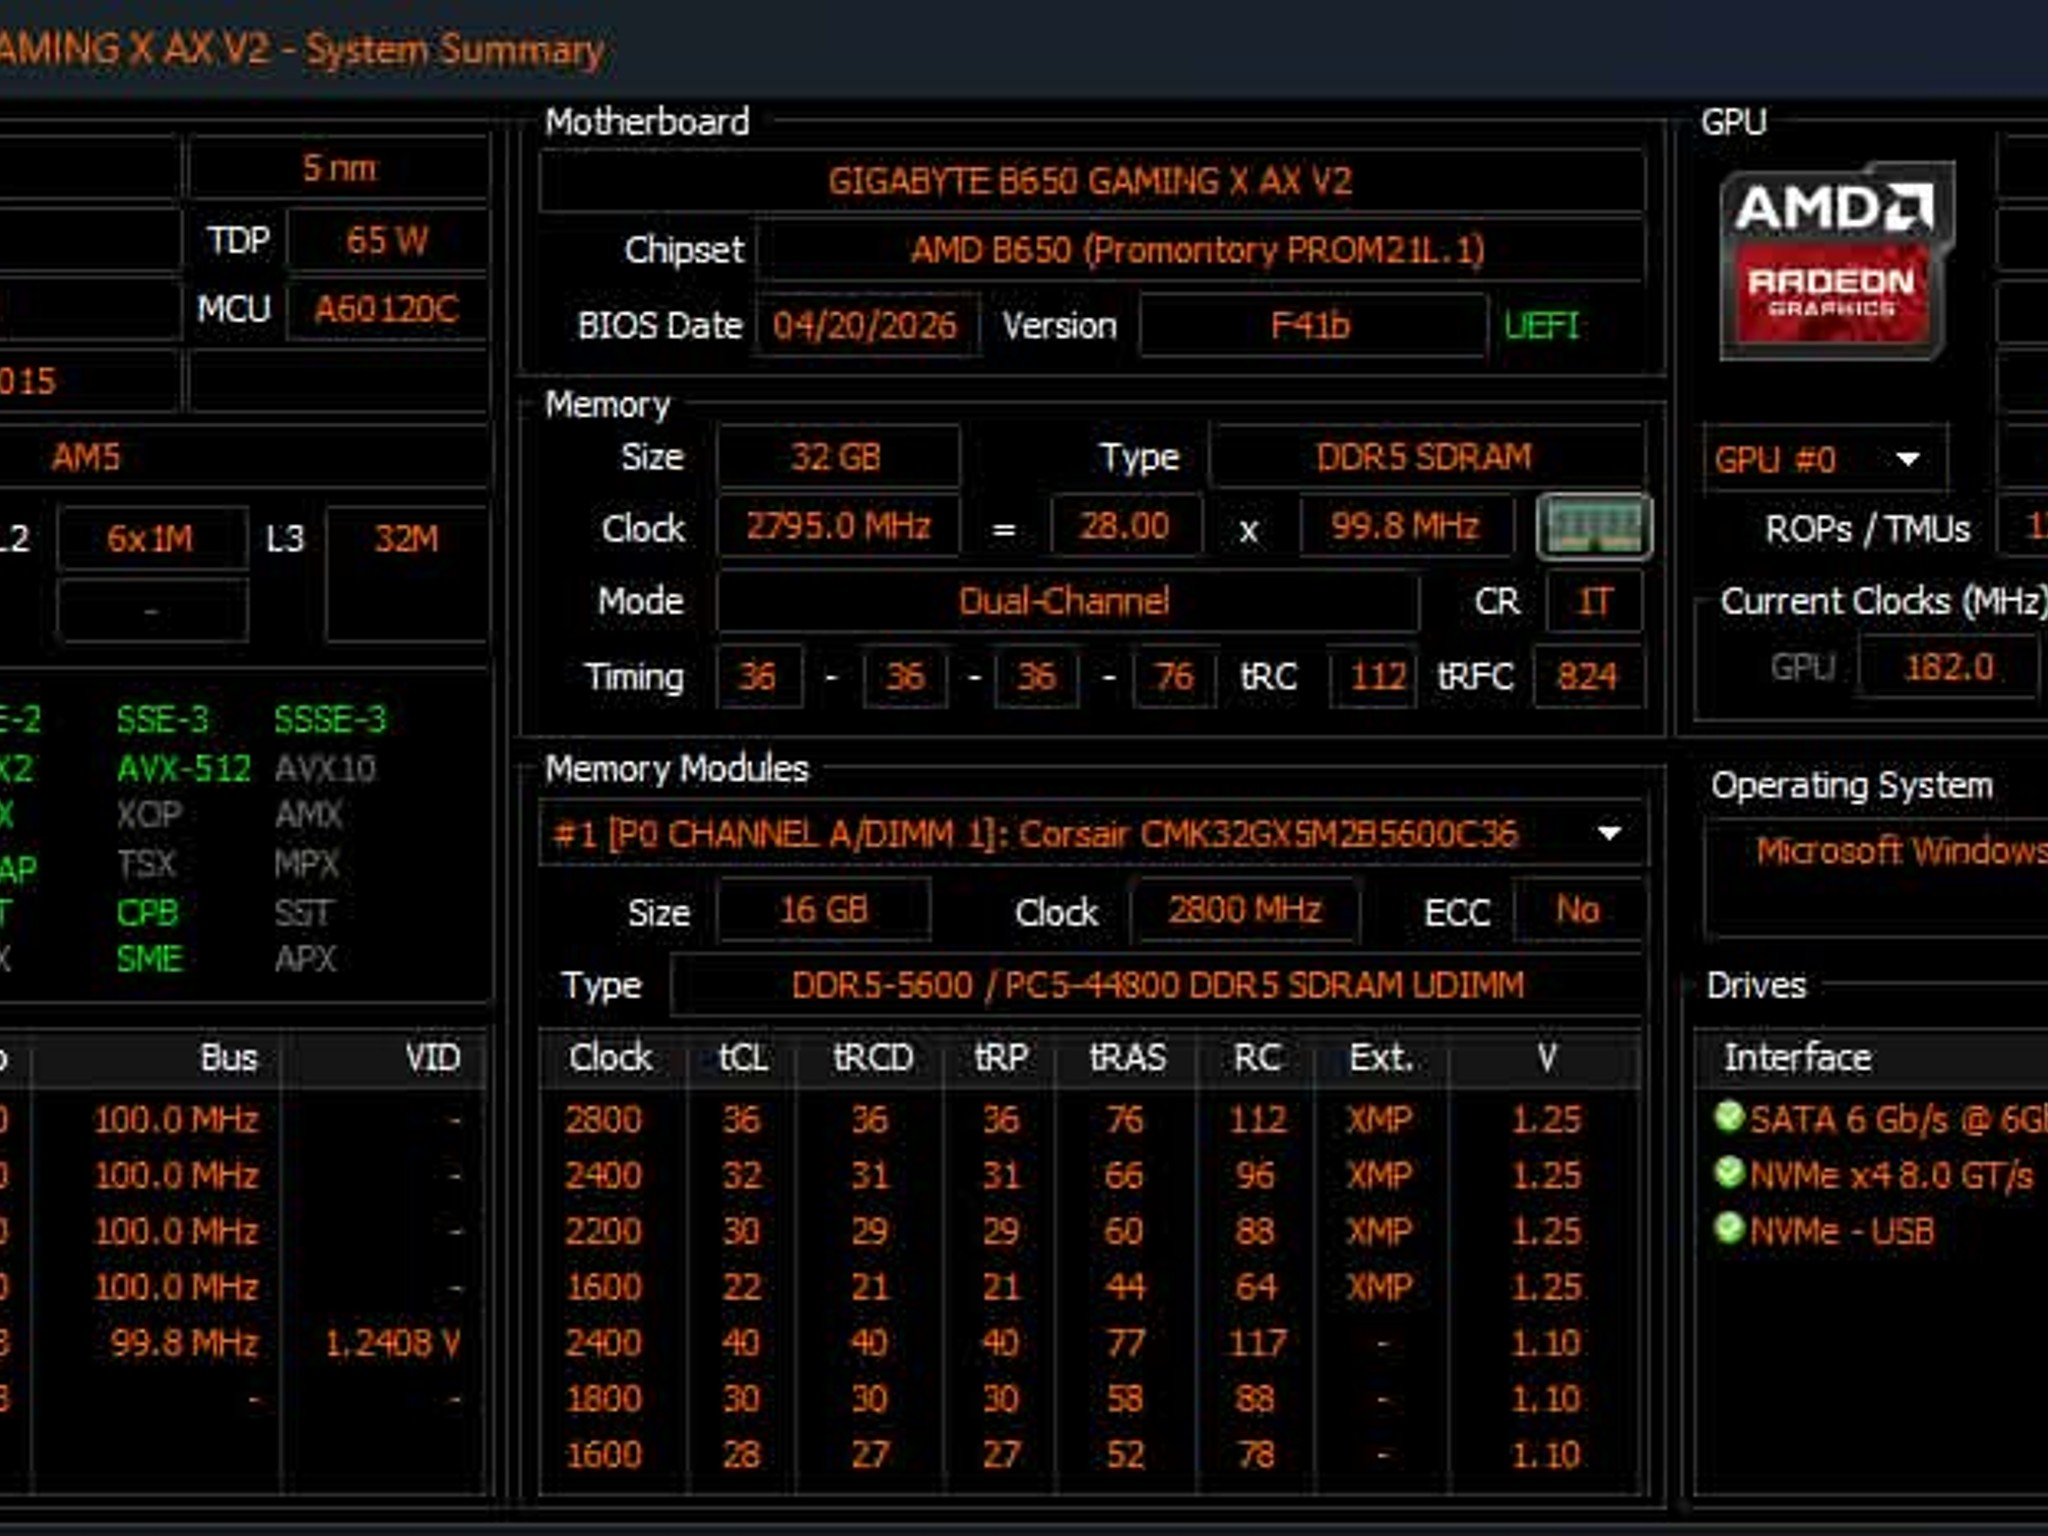Image resolution: width=2048 pixels, height=1536 pixels.
Task: Click the tRCD column header
Action: (872, 1058)
